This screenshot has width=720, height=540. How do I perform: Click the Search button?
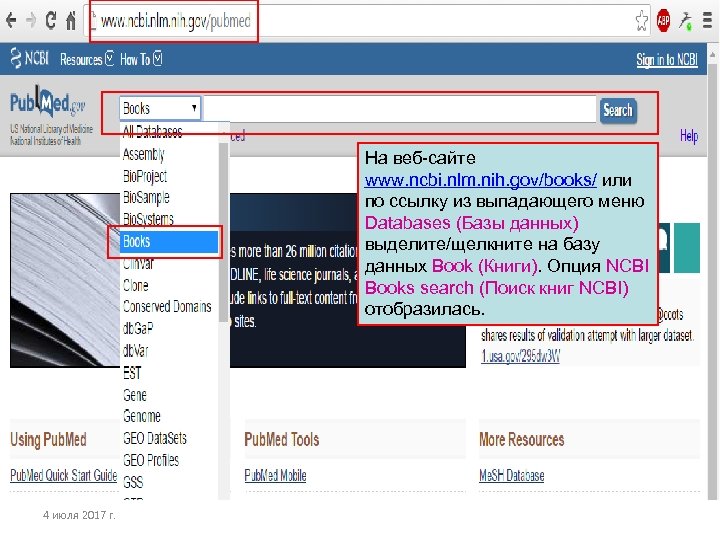pos(618,110)
